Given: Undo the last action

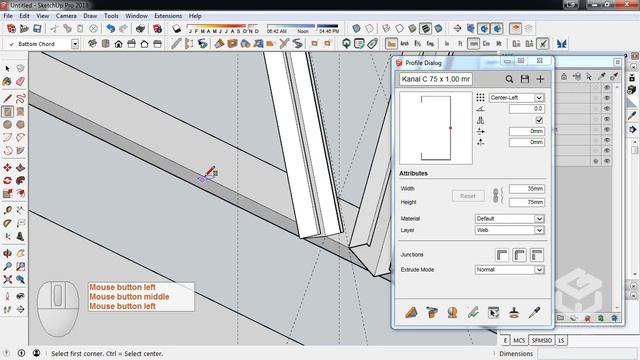Looking at the screenshot, I should (x=110, y=28).
